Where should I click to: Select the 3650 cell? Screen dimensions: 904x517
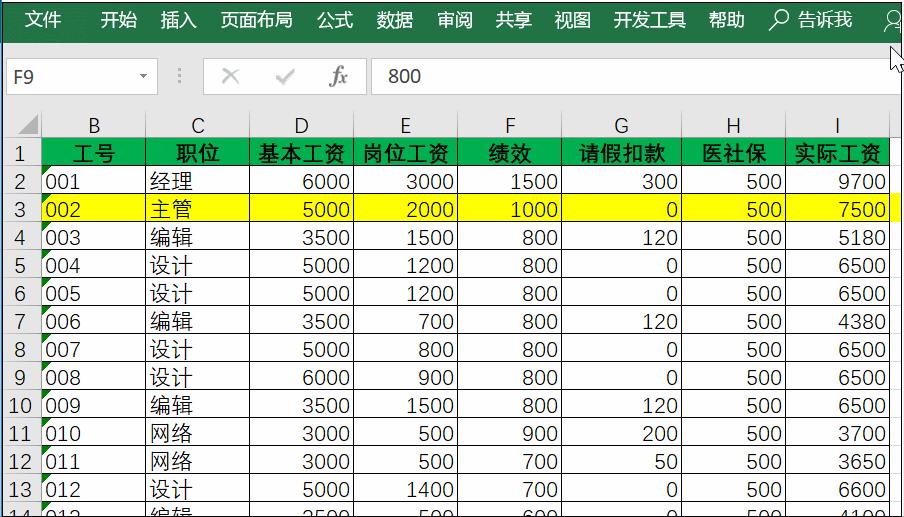click(837, 461)
